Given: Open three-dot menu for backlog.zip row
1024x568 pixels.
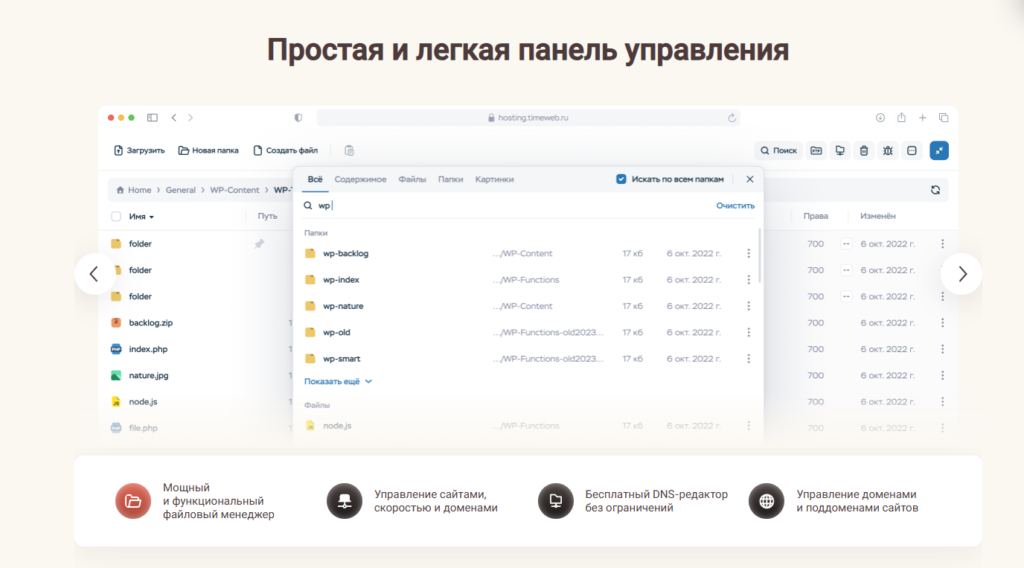Looking at the screenshot, I should point(942,323).
